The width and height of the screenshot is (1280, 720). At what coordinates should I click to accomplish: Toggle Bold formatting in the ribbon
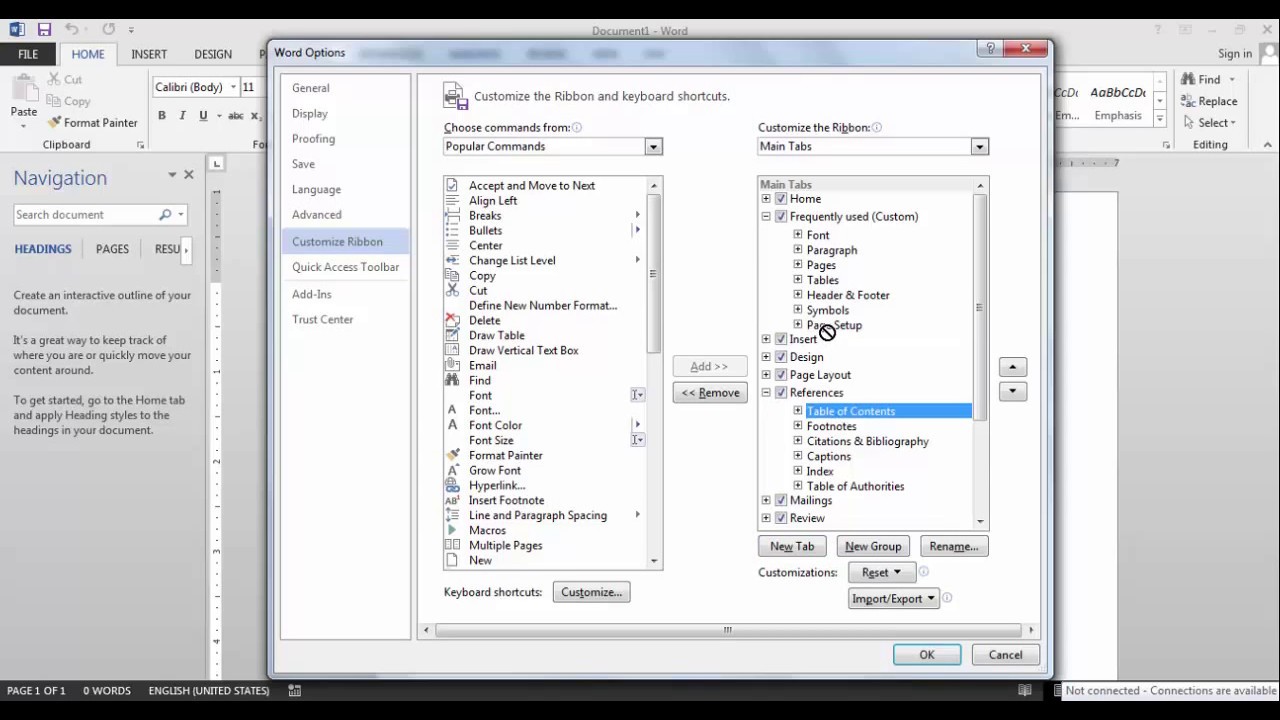tap(162, 116)
